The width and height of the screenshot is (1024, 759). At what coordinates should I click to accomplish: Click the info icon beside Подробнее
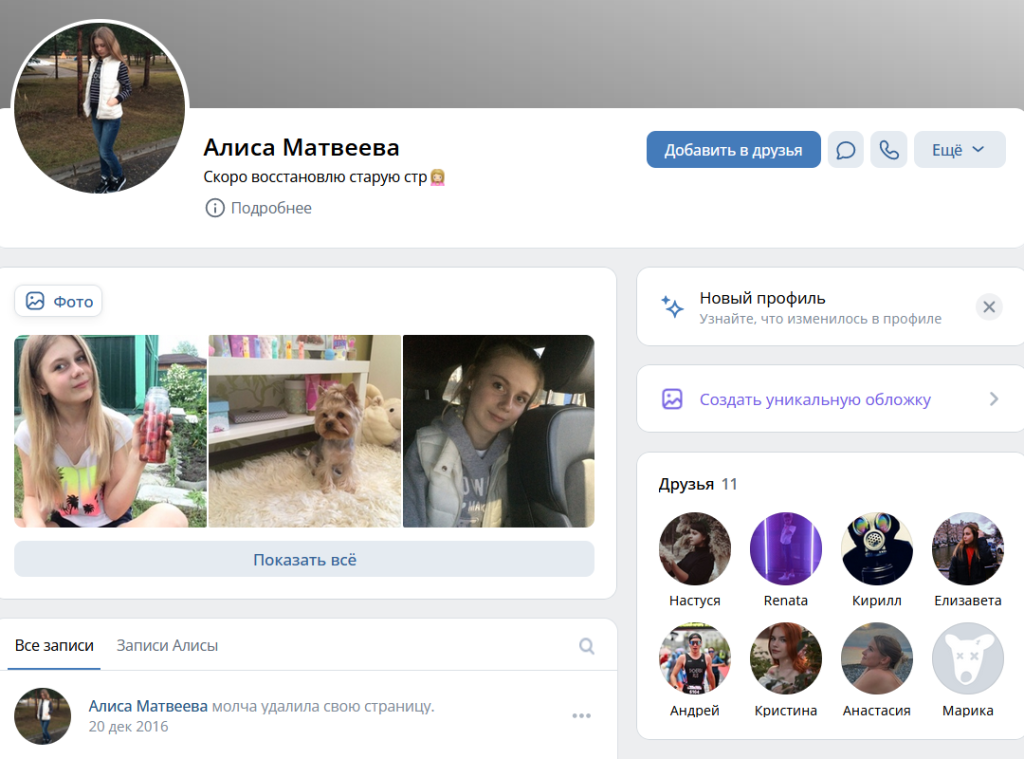(x=215, y=208)
